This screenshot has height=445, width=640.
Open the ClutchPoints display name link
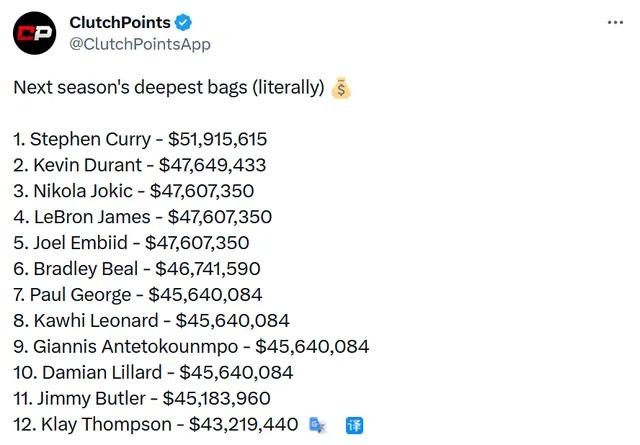click(121, 23)
